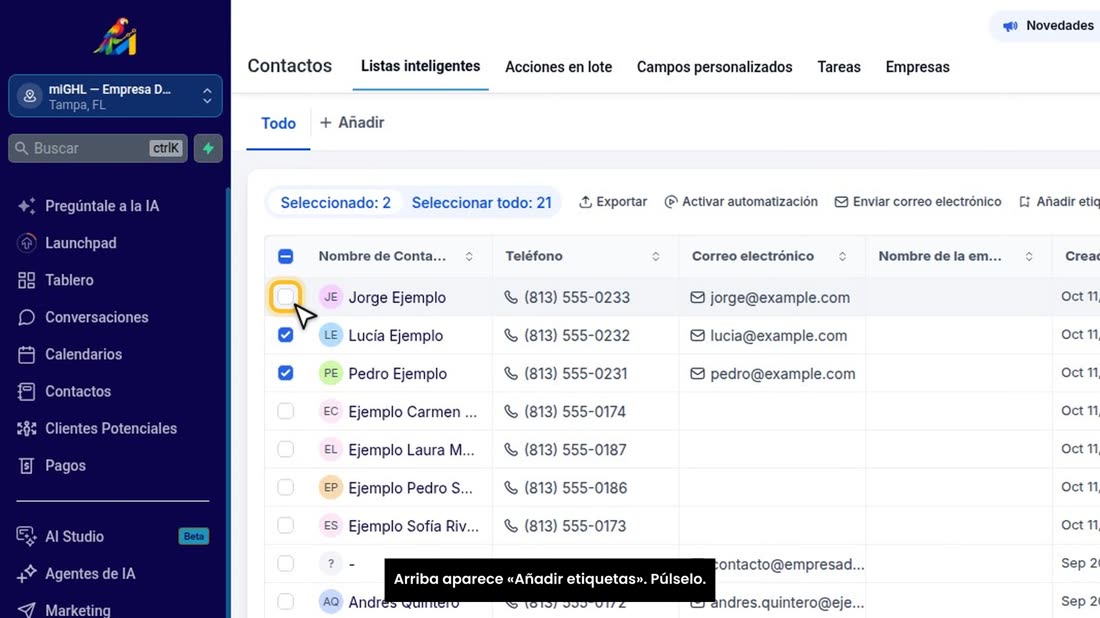Click the Buscar search field

tap(98, 148)
